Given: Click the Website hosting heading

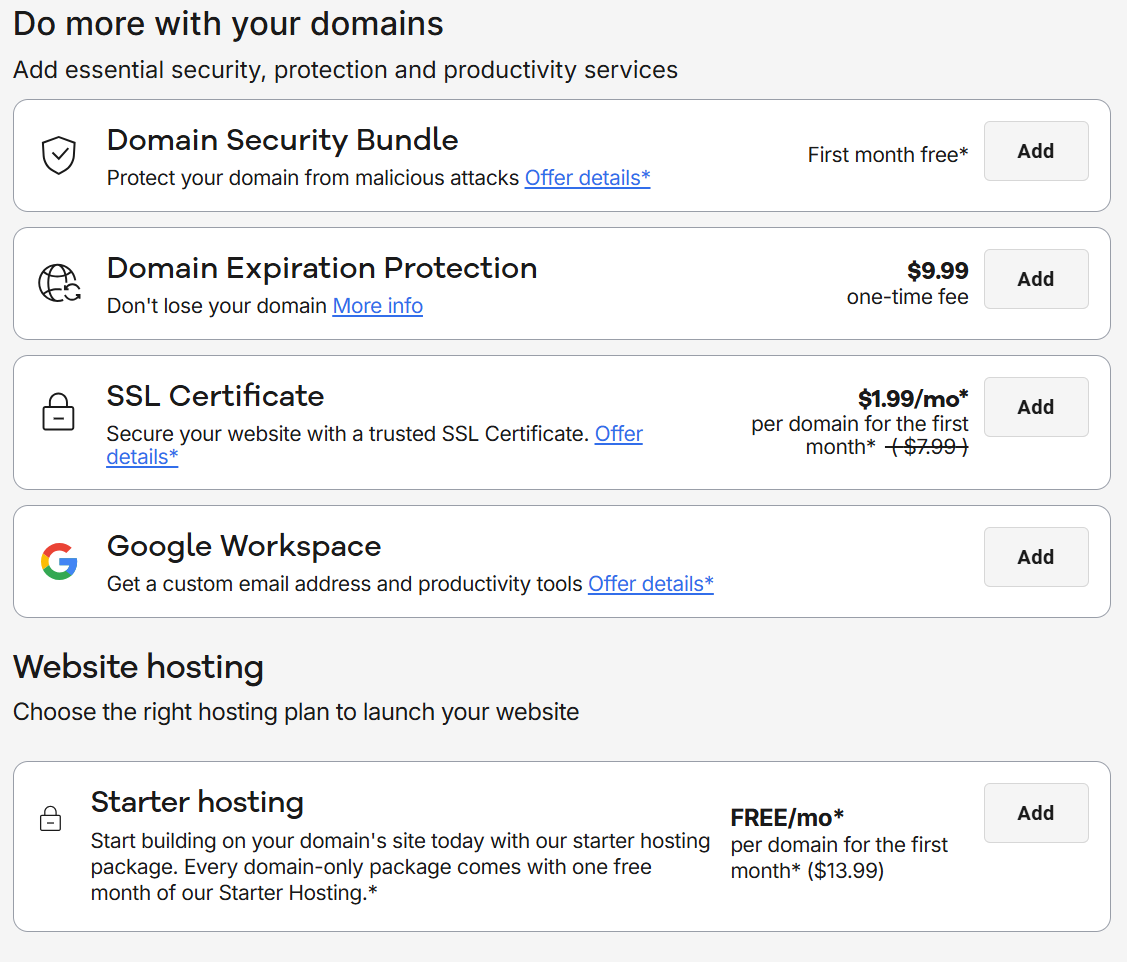Looking at the screenshot, I should [x=138, y=666].
